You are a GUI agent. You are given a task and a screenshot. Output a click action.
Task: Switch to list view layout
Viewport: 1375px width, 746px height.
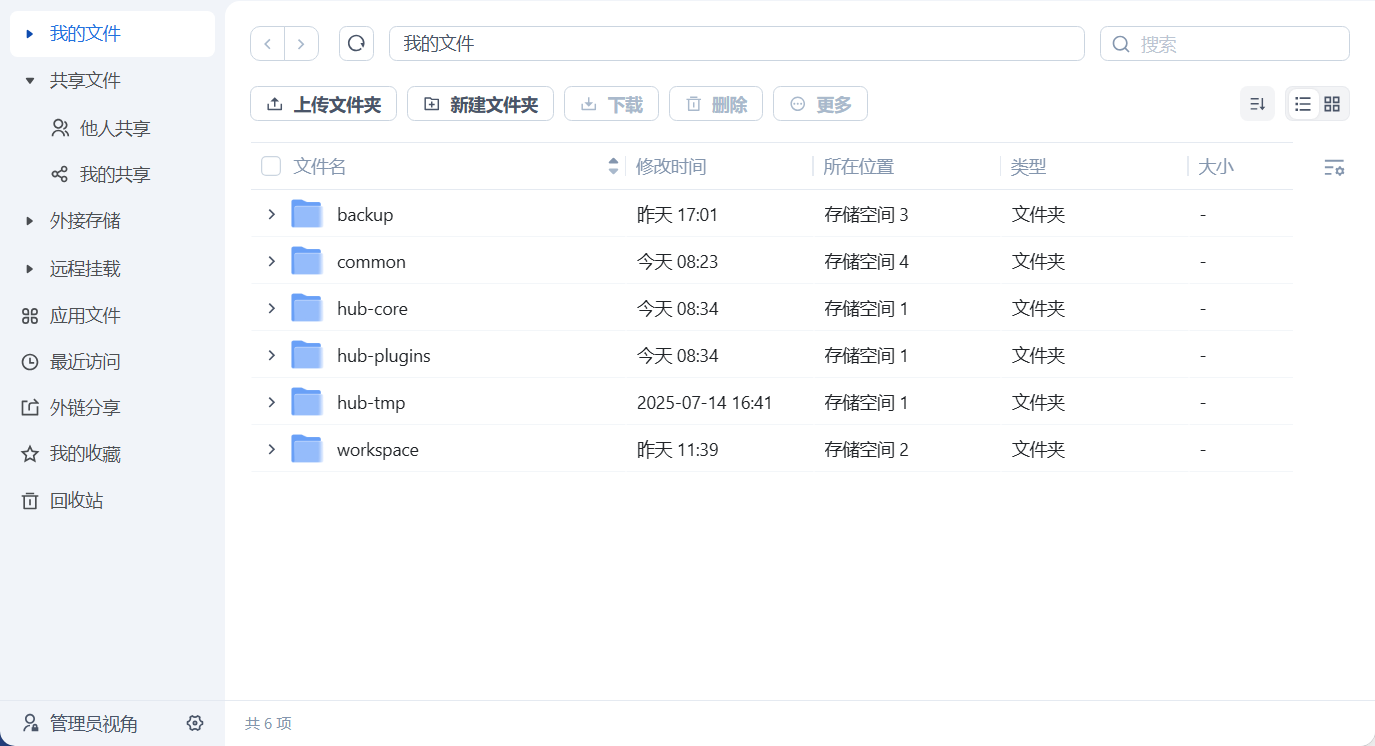tap(1303, 104)
